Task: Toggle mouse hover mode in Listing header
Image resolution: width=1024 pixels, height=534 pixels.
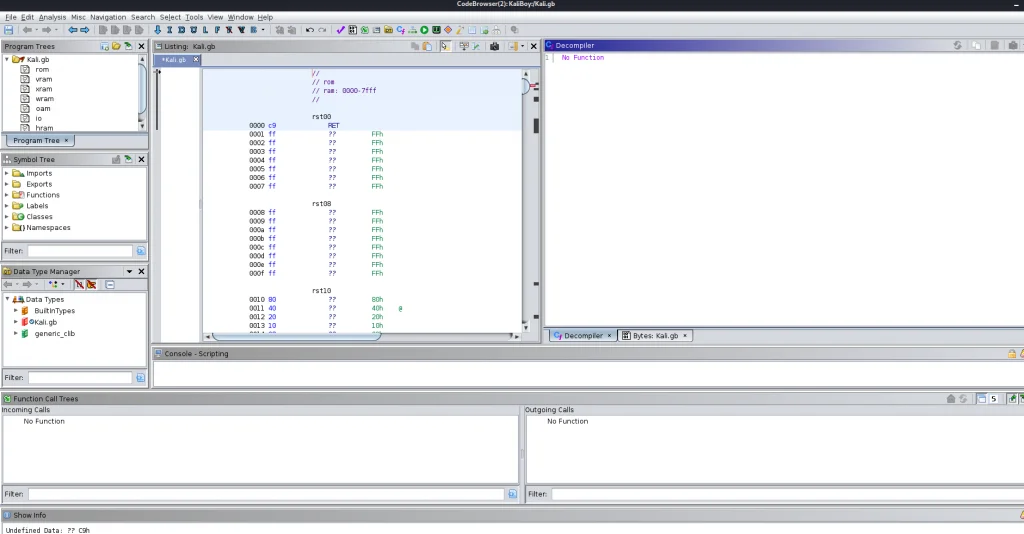Action: point(445,47)
